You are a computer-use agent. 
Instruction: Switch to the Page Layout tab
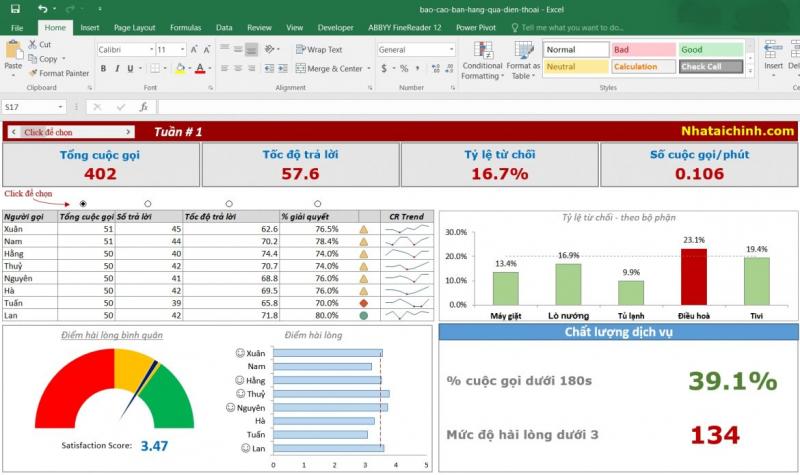click(x=134, y=28)
